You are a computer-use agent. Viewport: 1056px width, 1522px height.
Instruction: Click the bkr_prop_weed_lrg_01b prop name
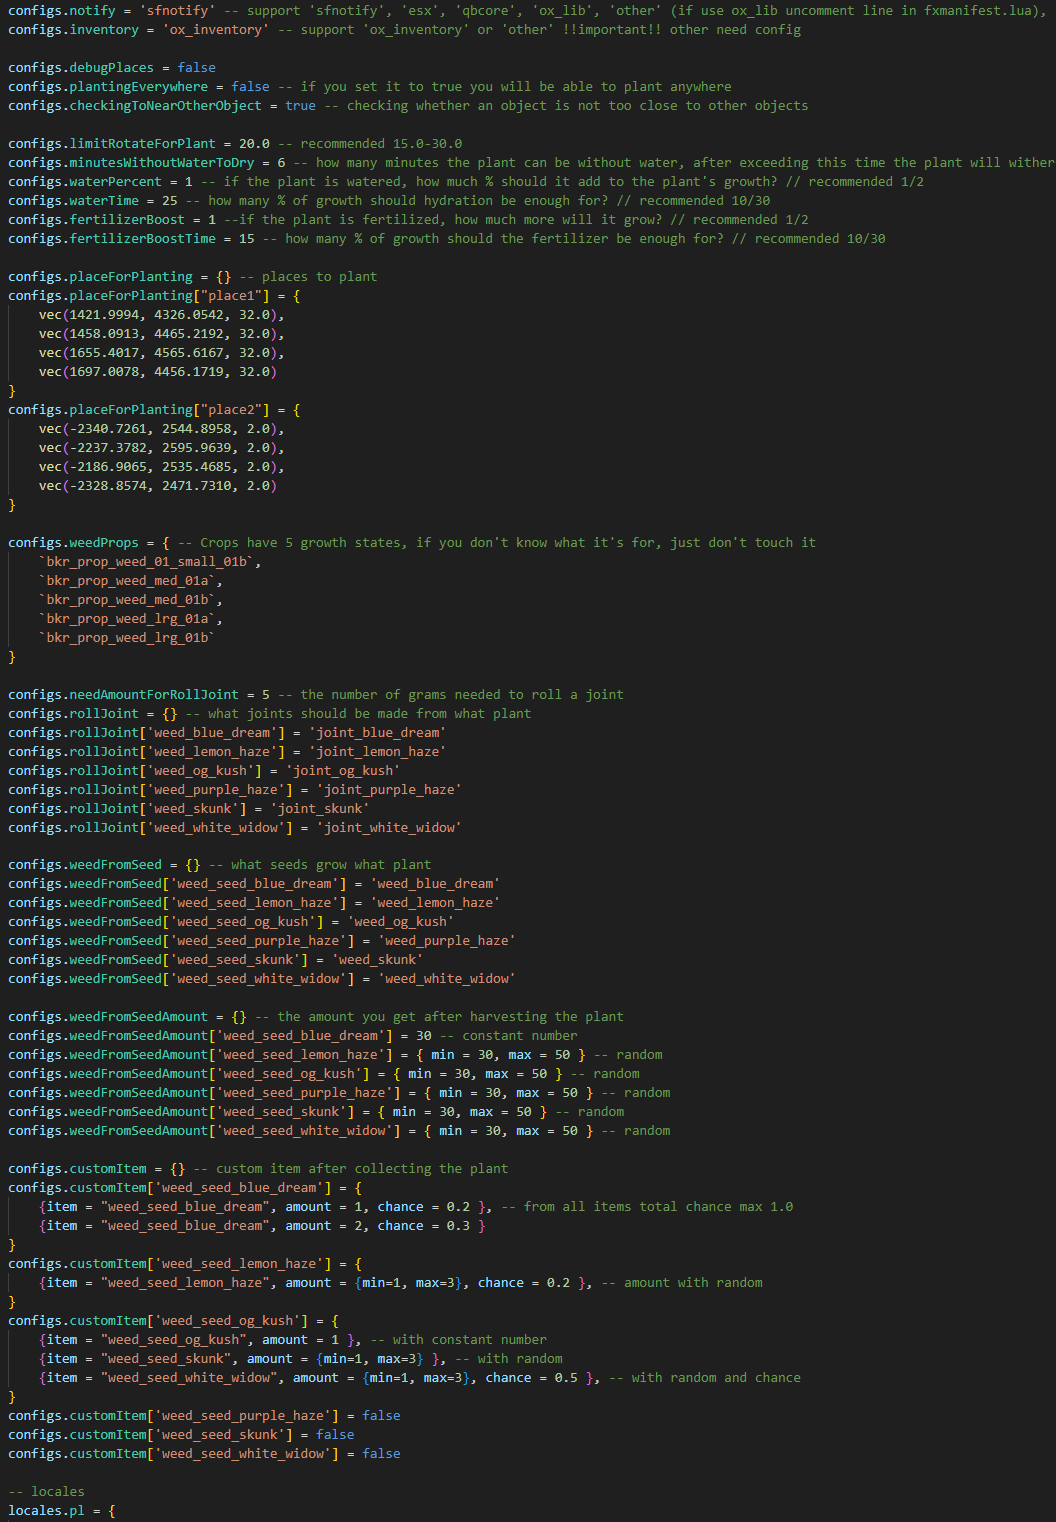point(126,638)
